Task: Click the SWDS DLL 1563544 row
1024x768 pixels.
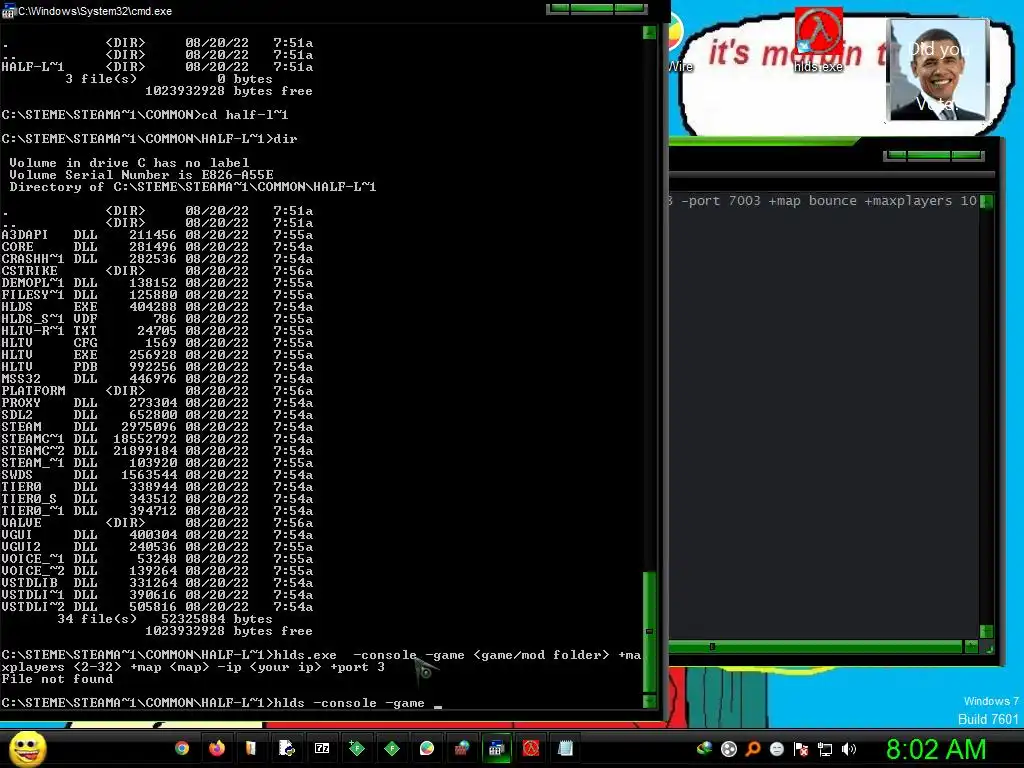Action: tap(157, 475)
